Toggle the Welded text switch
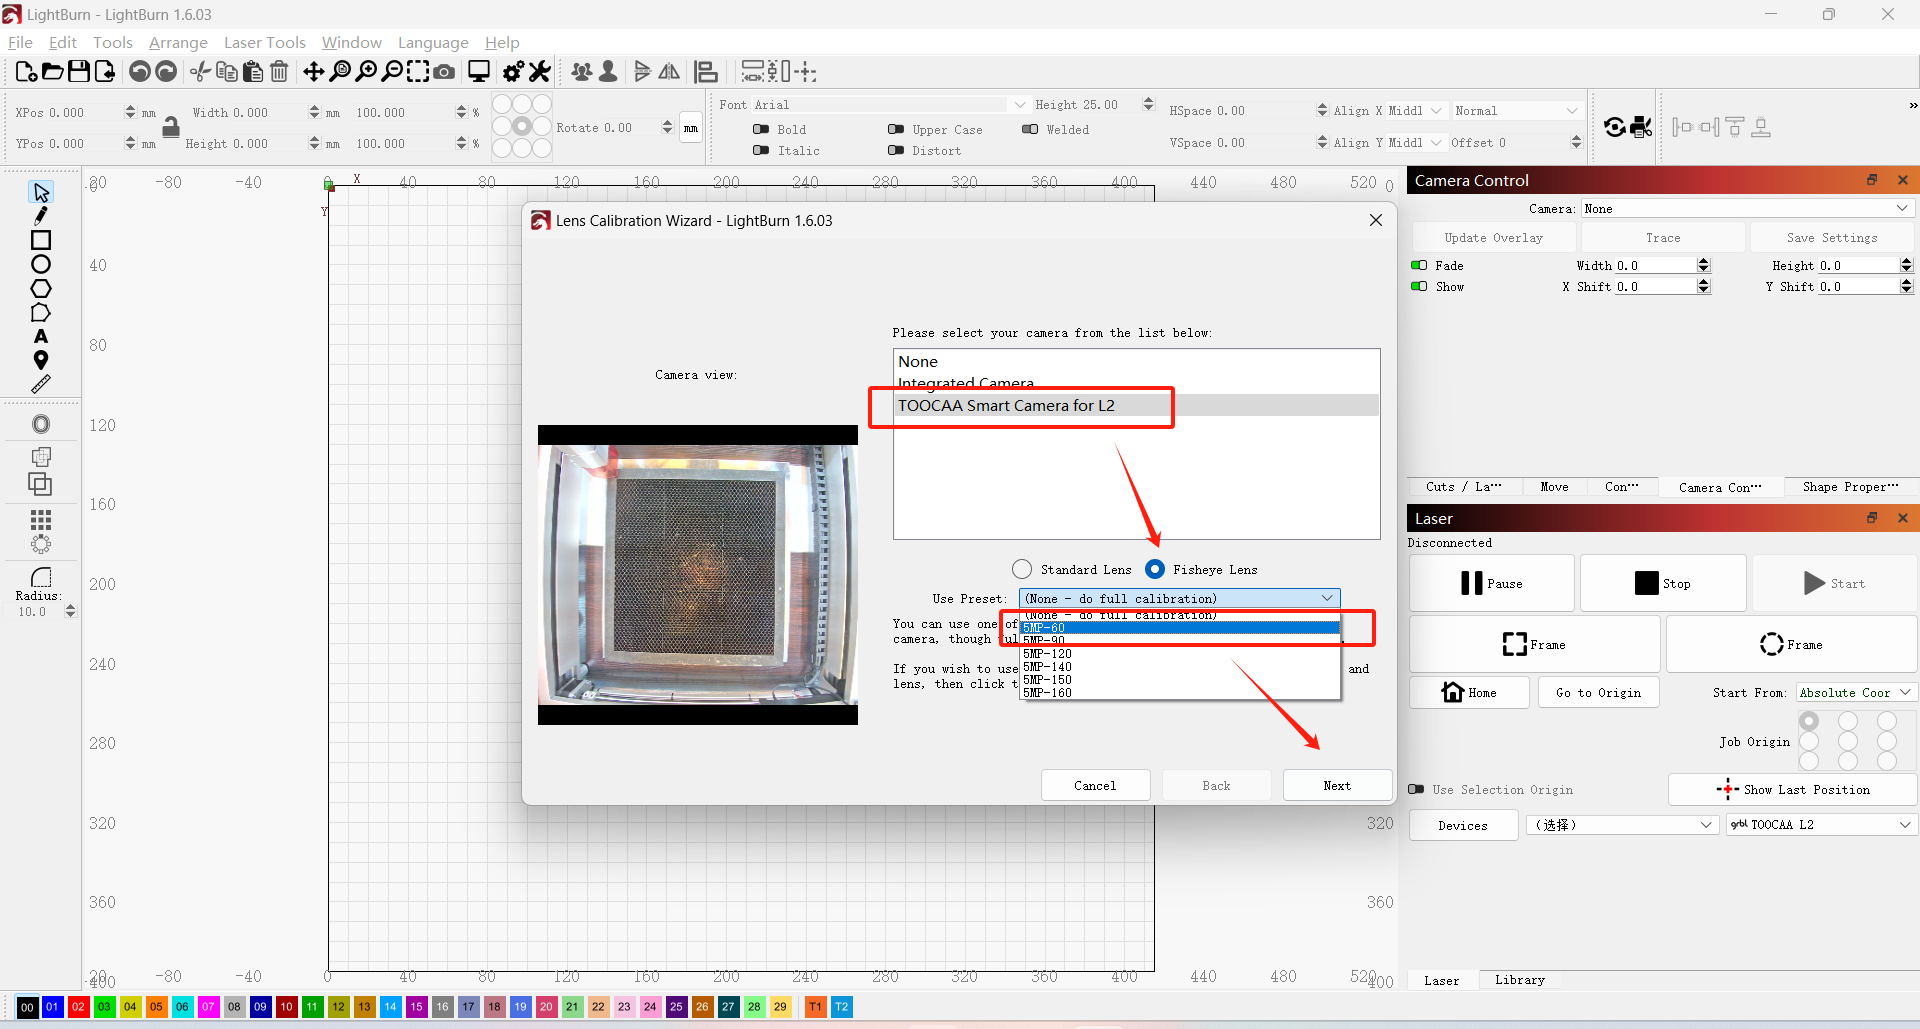 pyautogui.click(x=1030, y=129)
